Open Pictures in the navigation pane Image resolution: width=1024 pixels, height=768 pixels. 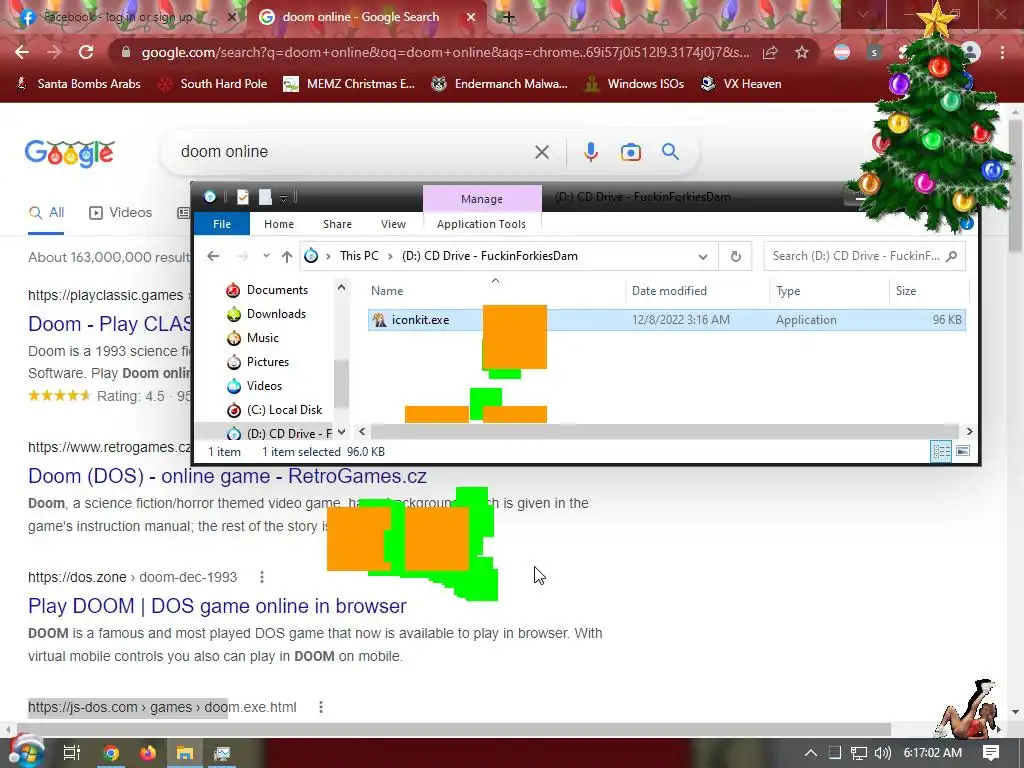pos(257,362)
